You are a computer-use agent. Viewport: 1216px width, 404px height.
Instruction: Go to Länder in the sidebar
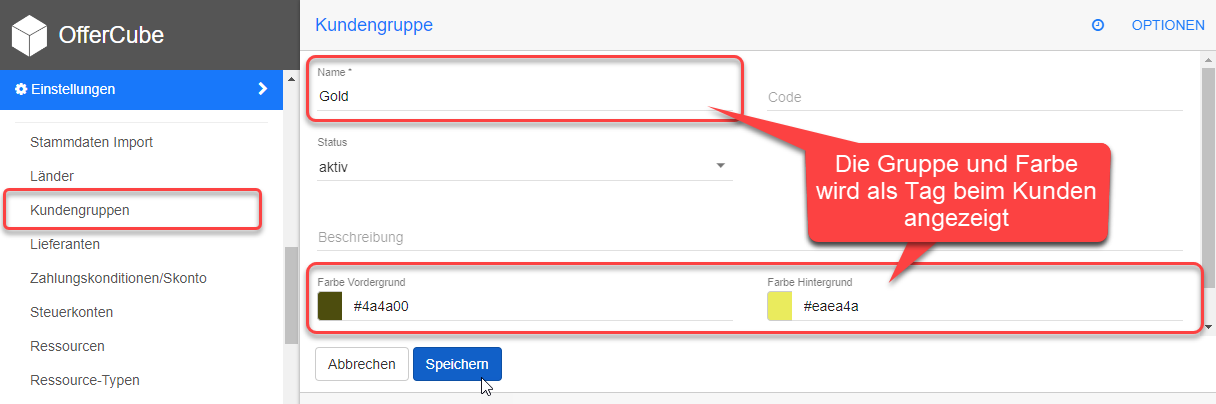click(x=52, y=176)
